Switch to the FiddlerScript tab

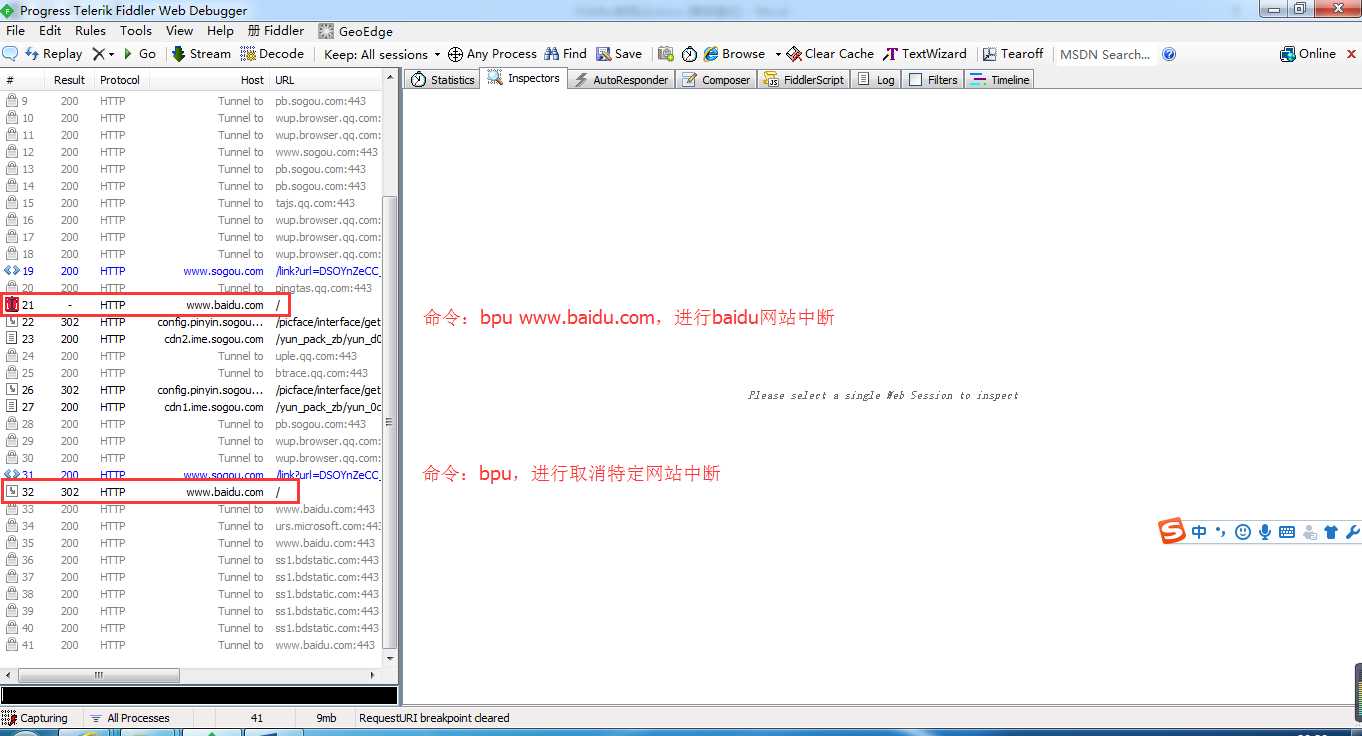[803, 79]
